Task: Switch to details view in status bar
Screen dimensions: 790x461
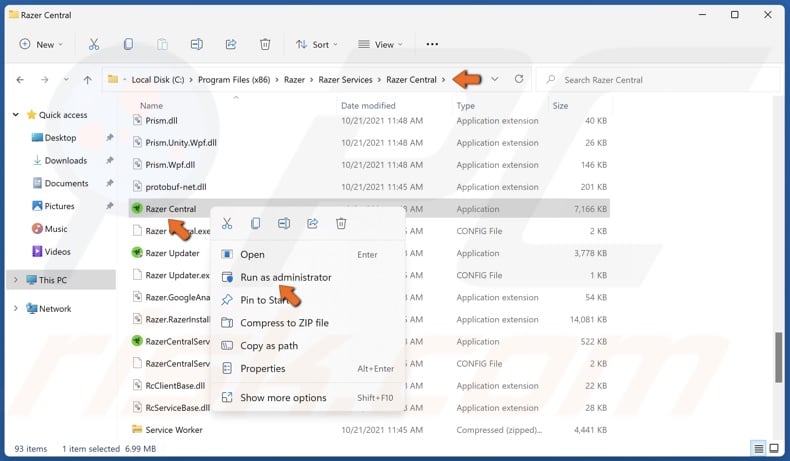Action: pyautogui.click(x=760, y=448)
